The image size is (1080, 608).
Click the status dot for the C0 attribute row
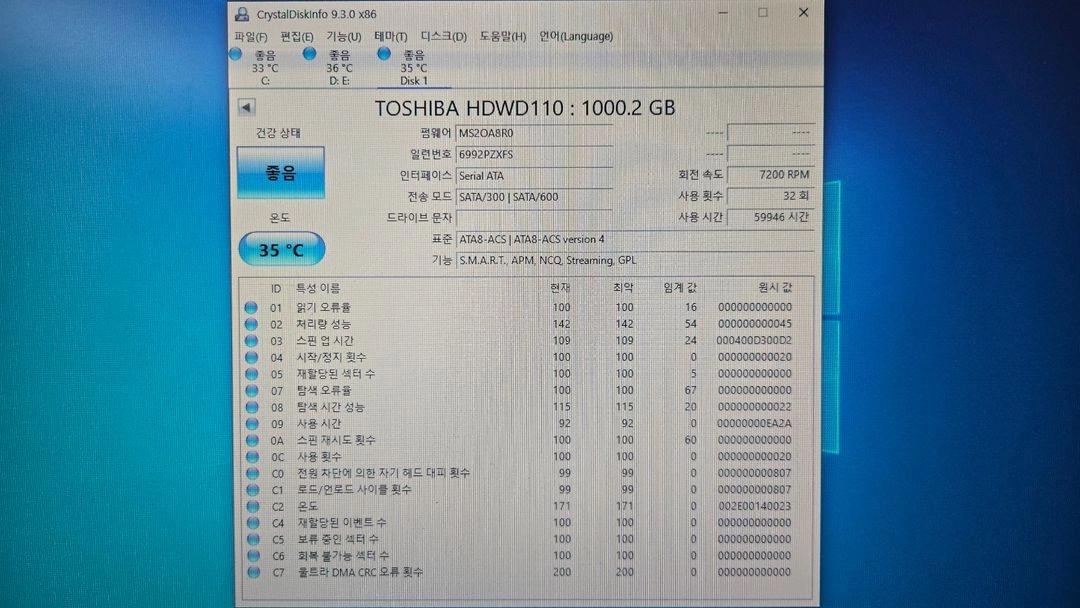tap(253, 473)
